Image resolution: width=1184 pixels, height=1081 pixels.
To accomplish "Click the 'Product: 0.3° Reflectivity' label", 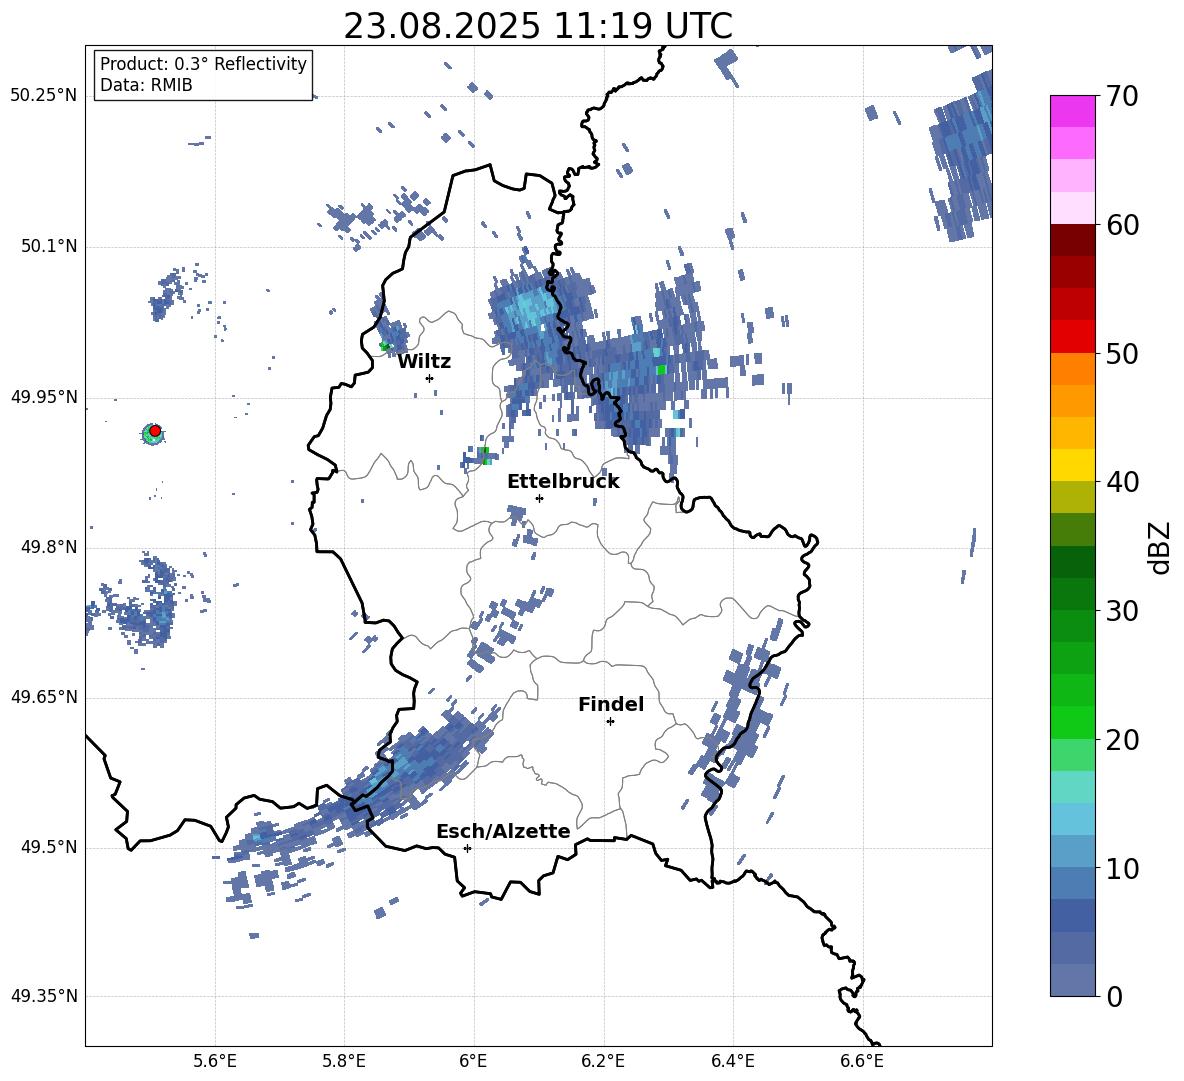I will point(203,64).
